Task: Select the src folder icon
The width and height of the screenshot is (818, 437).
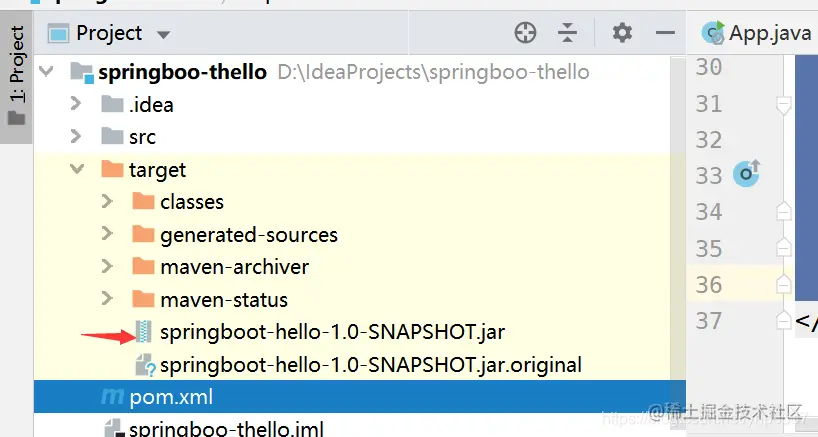Action: point(112,136)
